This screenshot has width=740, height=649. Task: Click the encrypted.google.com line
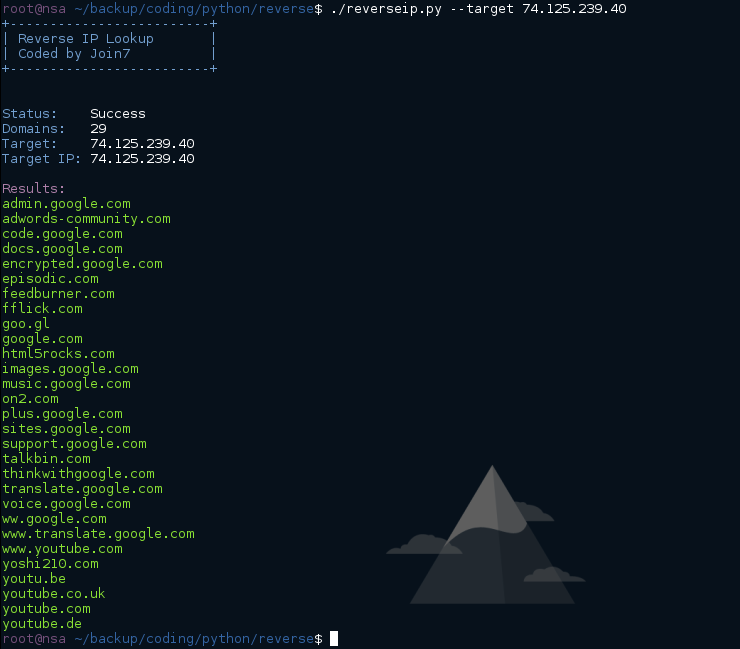tap(82, 264)
